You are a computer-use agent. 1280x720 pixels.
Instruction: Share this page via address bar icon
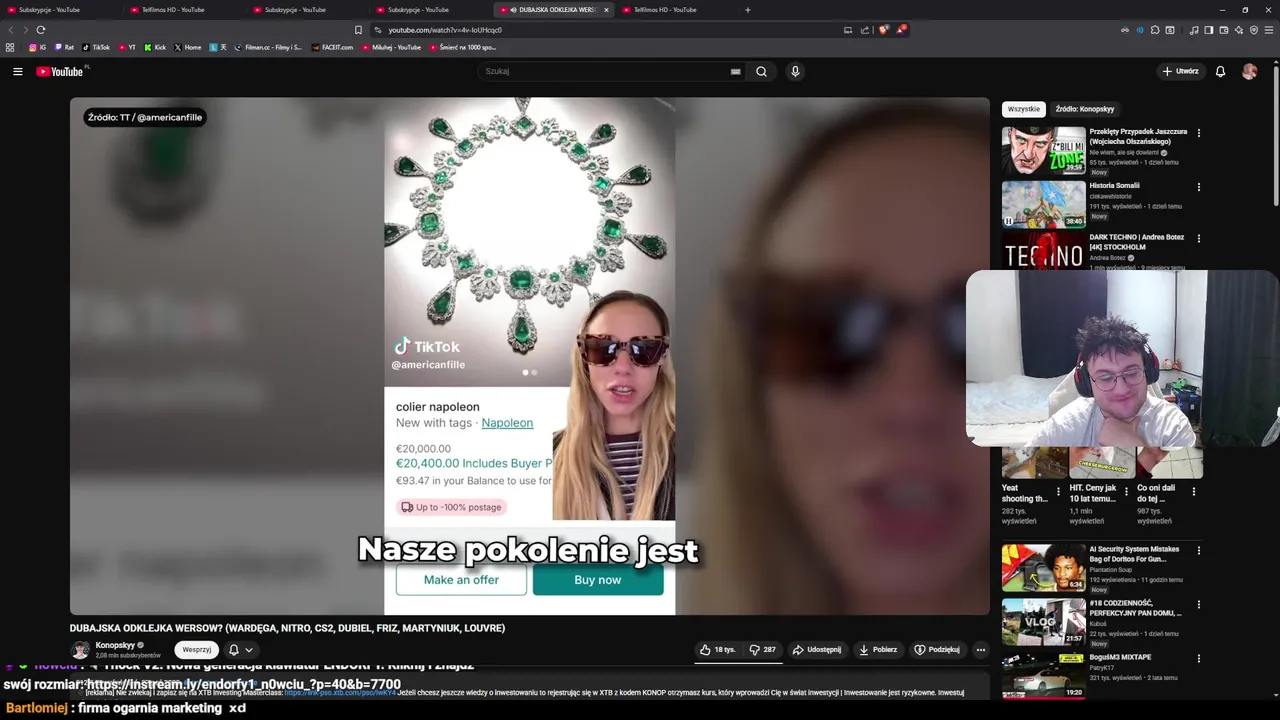(865, 30)
